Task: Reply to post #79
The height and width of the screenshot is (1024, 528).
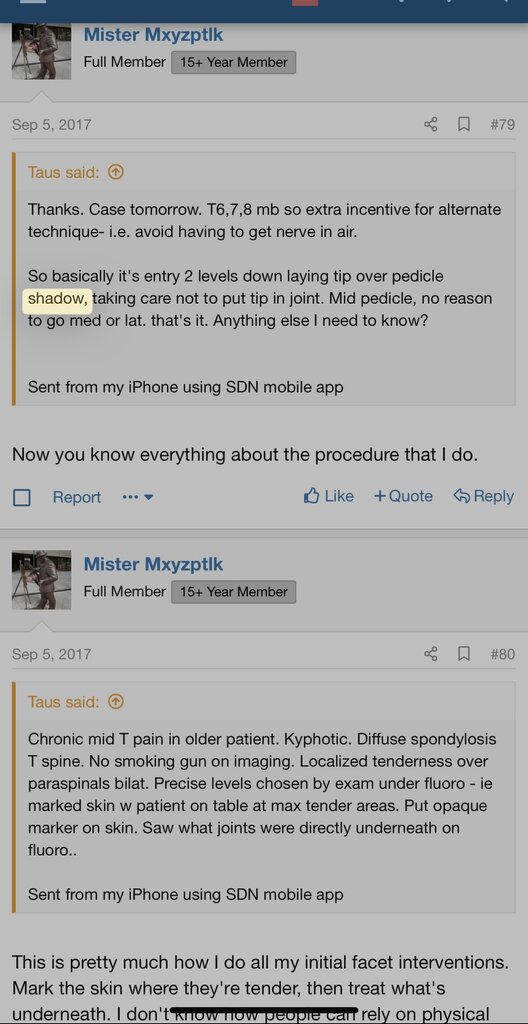Action: click(484, 496)
